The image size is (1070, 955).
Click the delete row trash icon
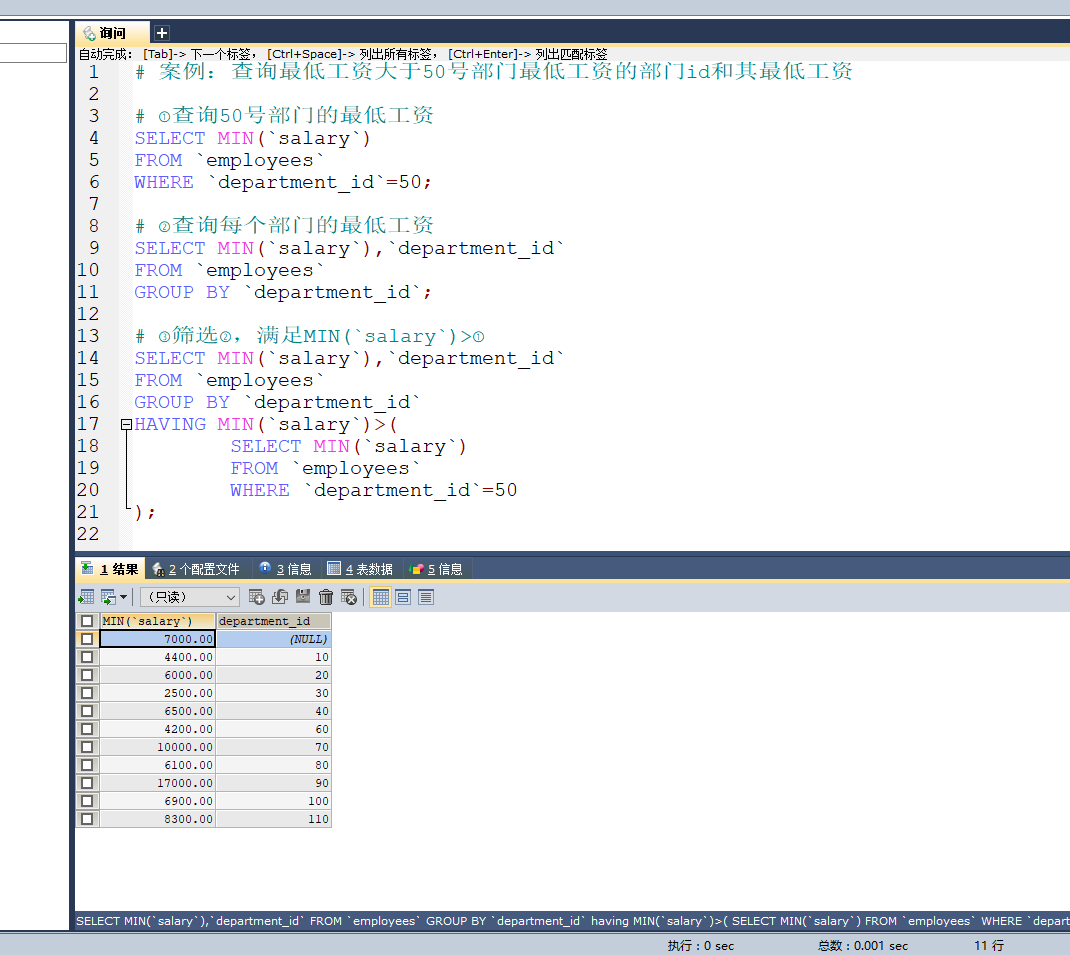(326, 597)
